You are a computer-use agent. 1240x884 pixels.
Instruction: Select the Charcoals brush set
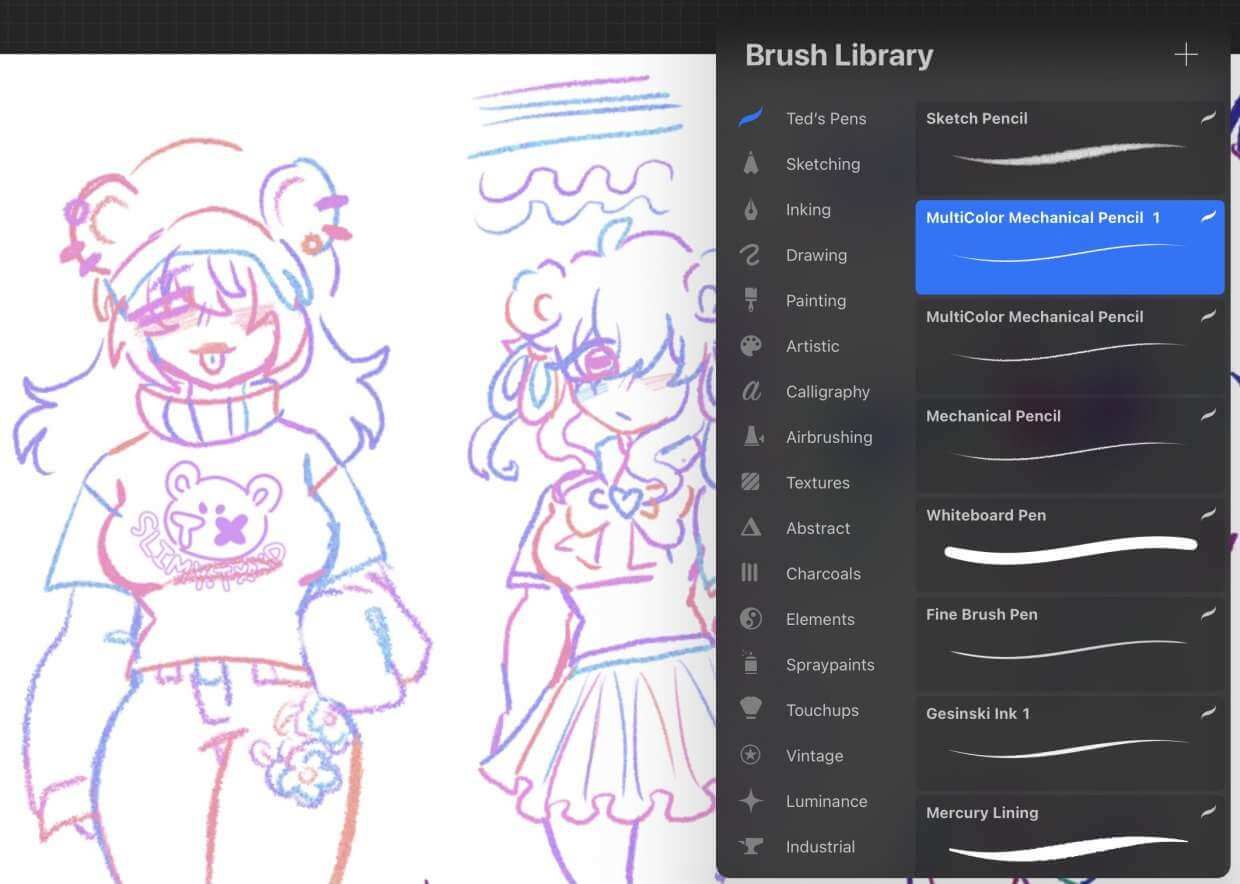click(x=822, y=573)
